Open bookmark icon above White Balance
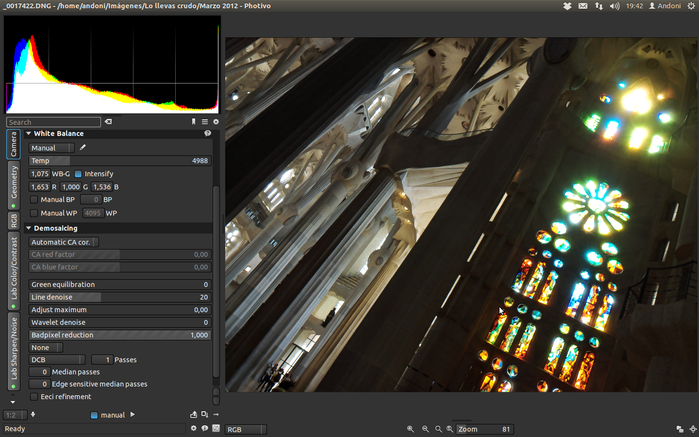The width and height of the screenshot is (699, 437). click(193, 122)
